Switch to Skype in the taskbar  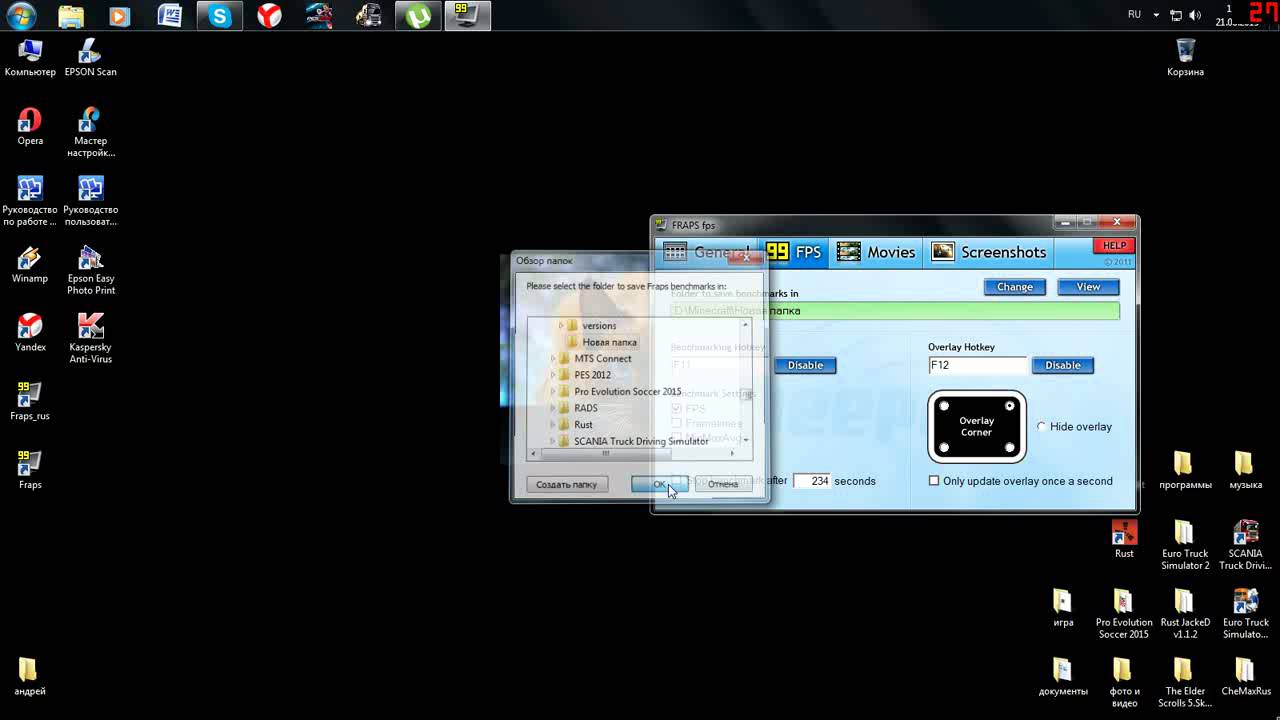tap(219, 16)
